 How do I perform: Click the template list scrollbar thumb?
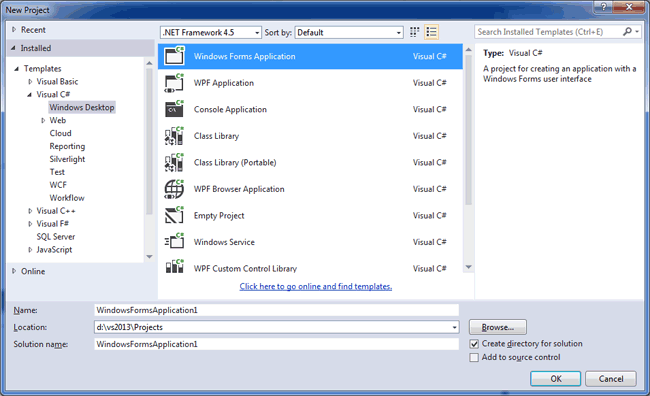[x=468, y=130]
